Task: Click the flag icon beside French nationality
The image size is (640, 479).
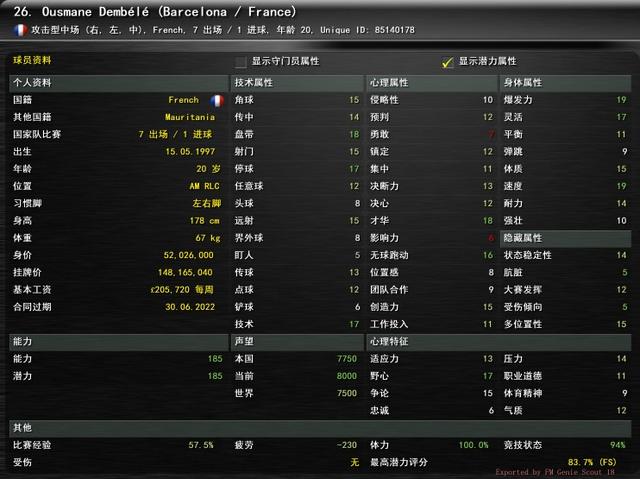Action: pyautogui.click(x=217, y=100)
